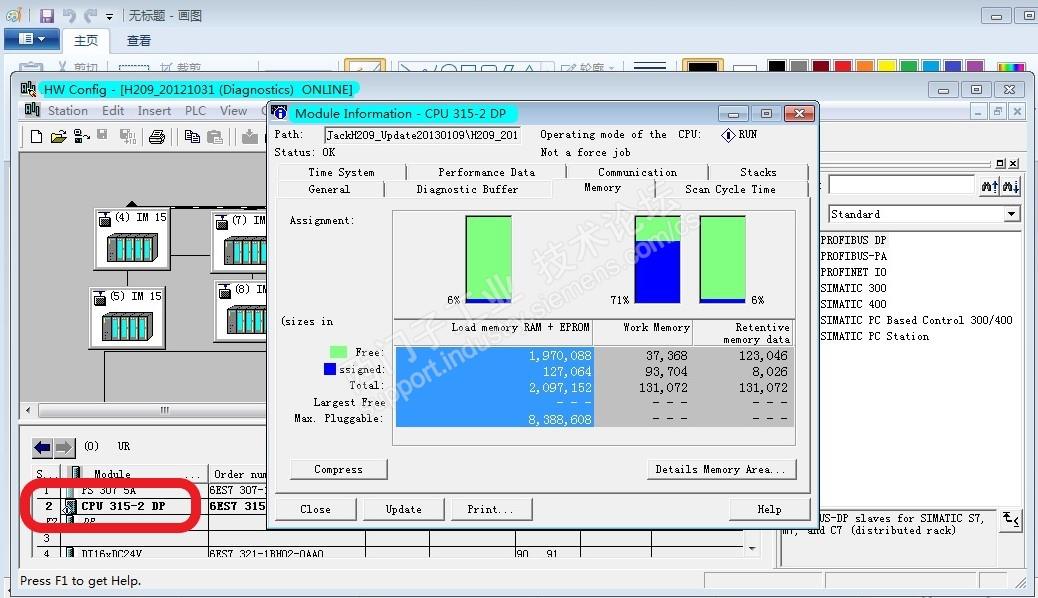Viewport: 1038px width, 598px height.
Task: Open the PLC menu in HW Config
Action: (195, 111)
